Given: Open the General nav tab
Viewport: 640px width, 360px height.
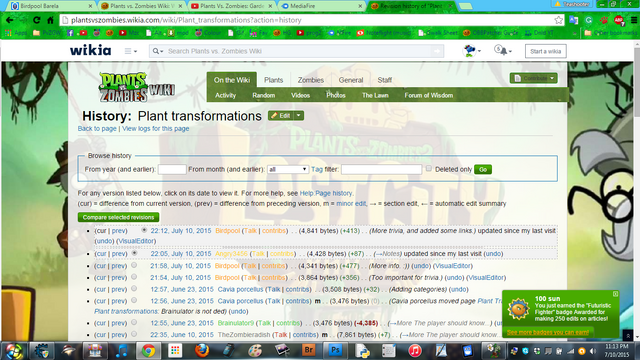Looking at the screenshot, I should (351, 80).
